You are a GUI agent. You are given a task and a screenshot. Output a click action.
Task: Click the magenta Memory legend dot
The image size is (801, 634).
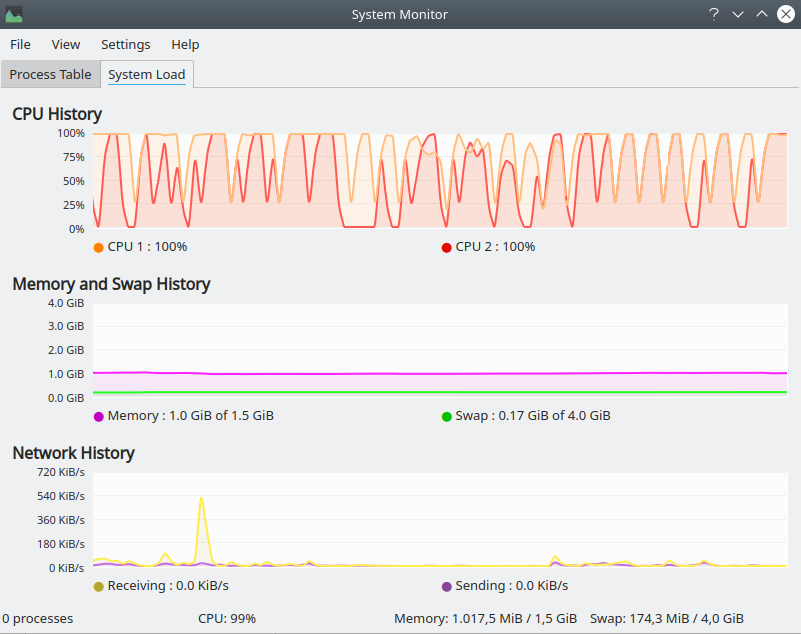[x=98, y=416]
